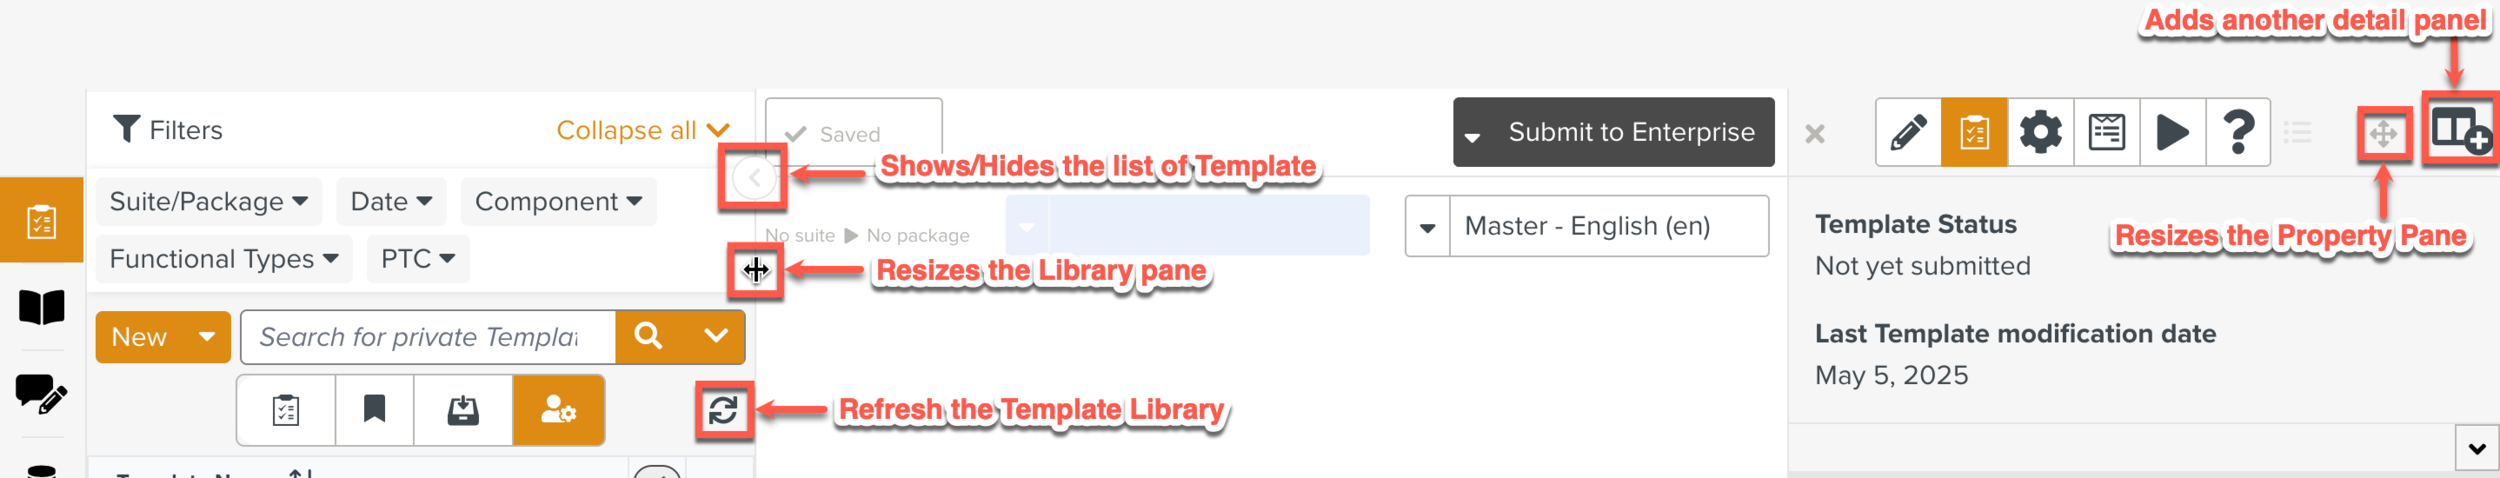Viewport: 2500px width, 478px height.
Task: Select the clipboard Templates sidebar tab
Action: [x=42, y=221]
